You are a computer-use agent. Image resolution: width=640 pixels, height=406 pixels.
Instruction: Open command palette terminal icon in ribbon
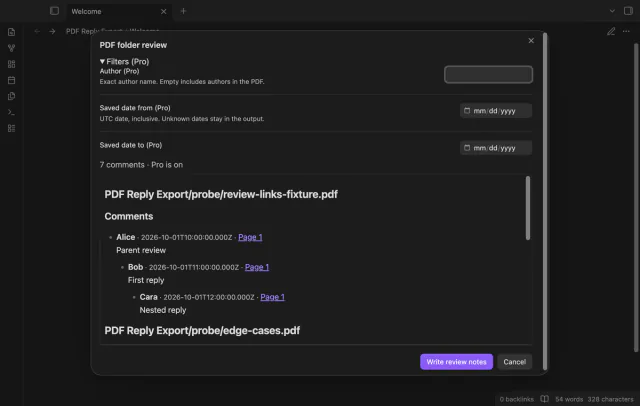pyautogui.click(x=11, y=112)
